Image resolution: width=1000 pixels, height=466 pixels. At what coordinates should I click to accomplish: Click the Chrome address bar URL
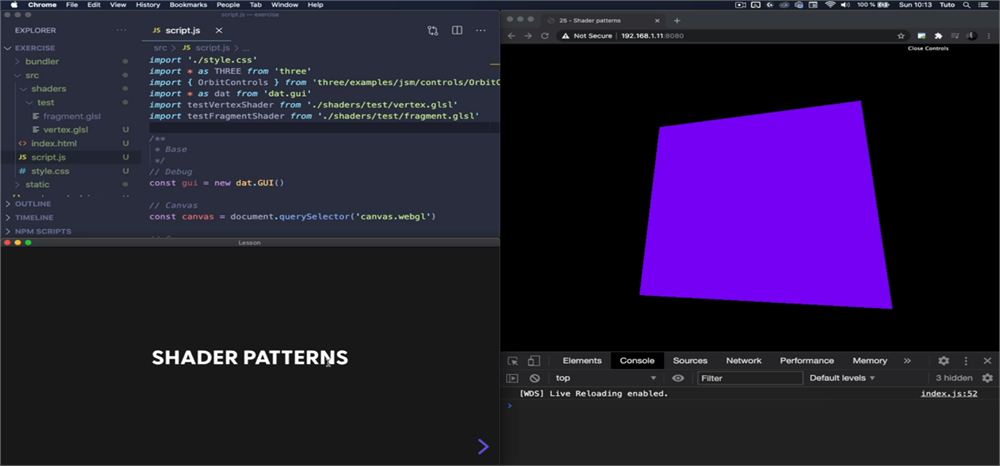(652, 36)
